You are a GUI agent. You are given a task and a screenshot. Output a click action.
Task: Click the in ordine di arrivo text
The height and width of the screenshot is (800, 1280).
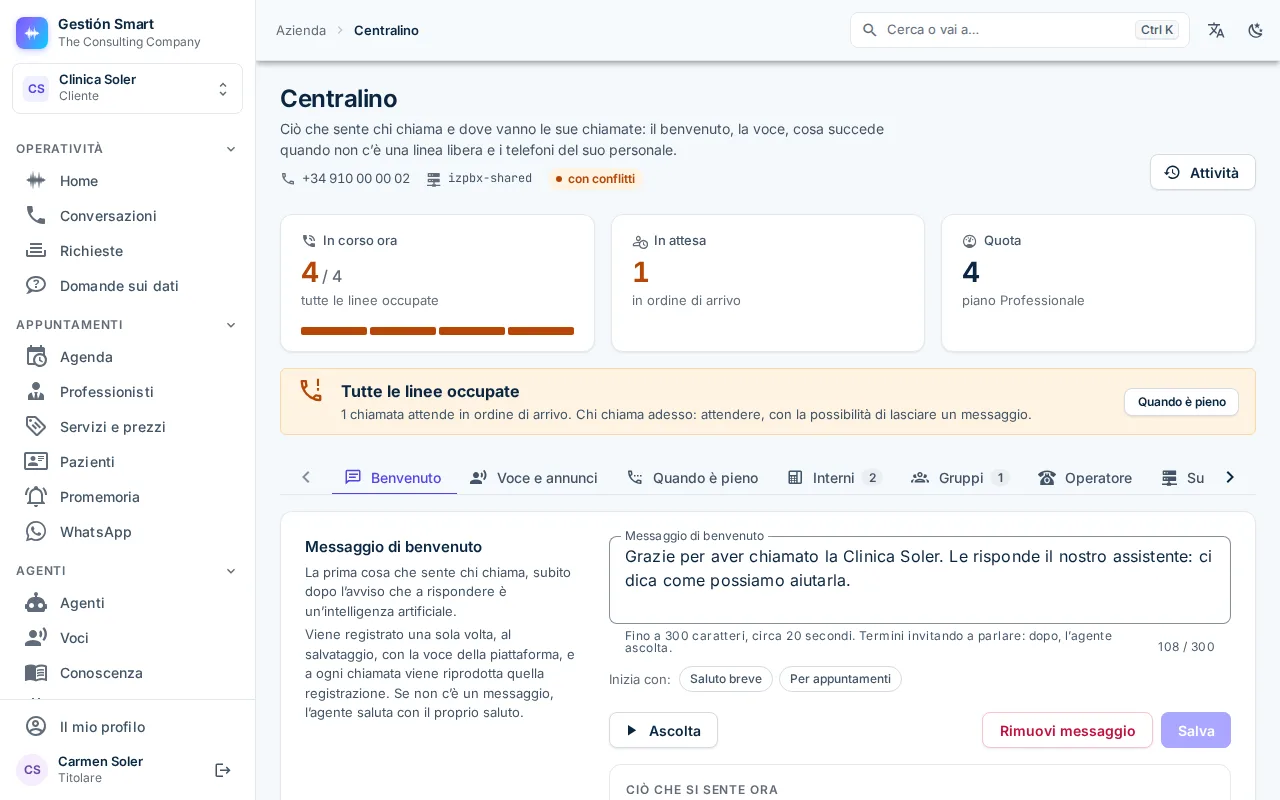click(x=686, y=300)
